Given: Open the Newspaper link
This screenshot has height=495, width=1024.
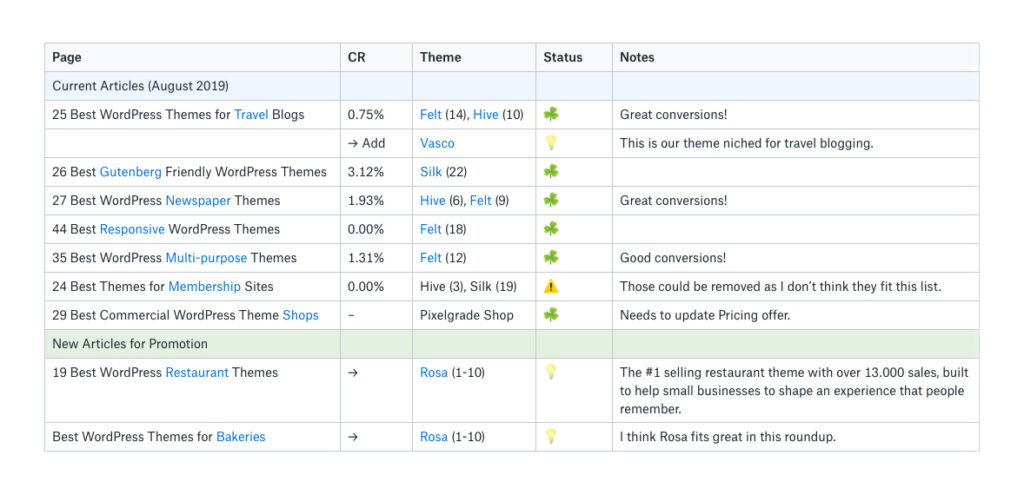Looking at the screenshot, I should 198,200.
